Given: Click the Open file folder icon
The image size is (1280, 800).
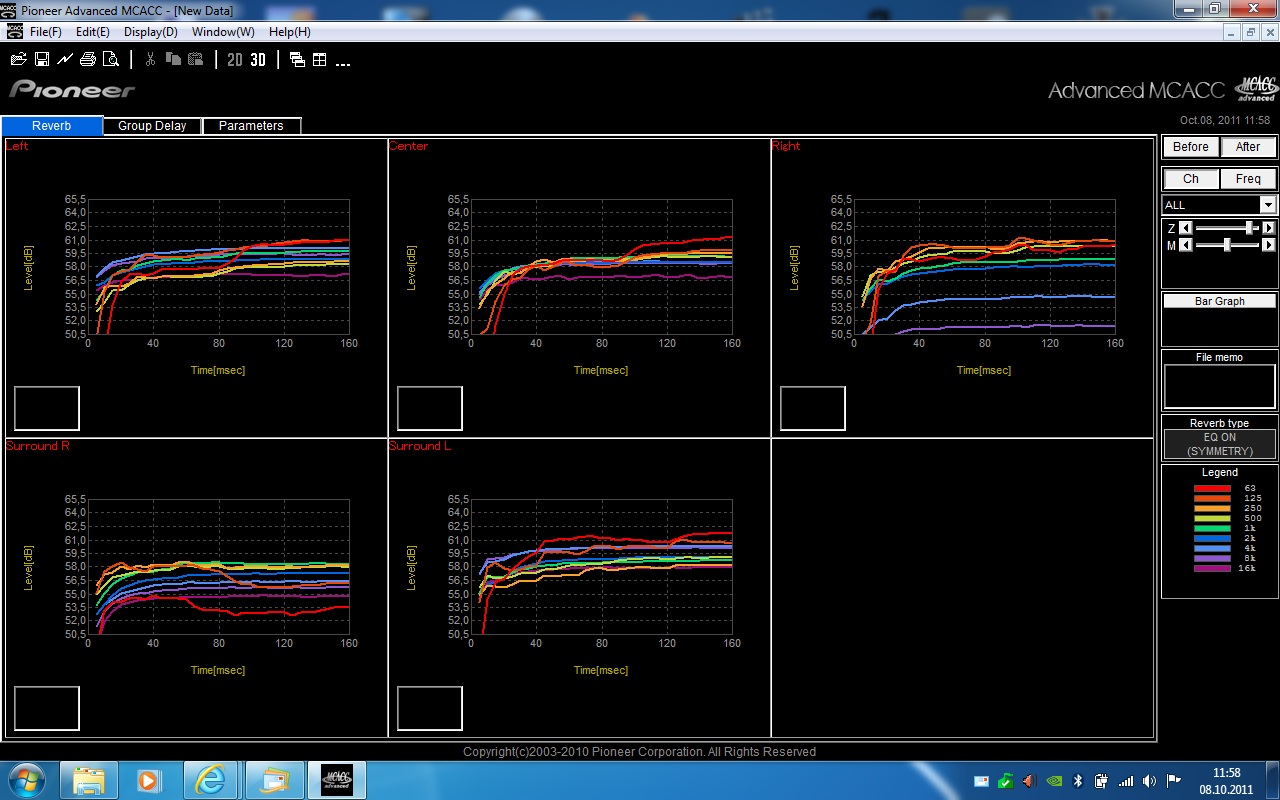Looking at the screenshot, I should tap(18, 60).
